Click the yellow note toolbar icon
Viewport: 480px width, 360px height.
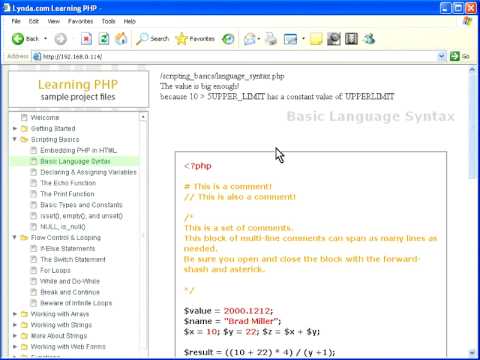point(316,39)
